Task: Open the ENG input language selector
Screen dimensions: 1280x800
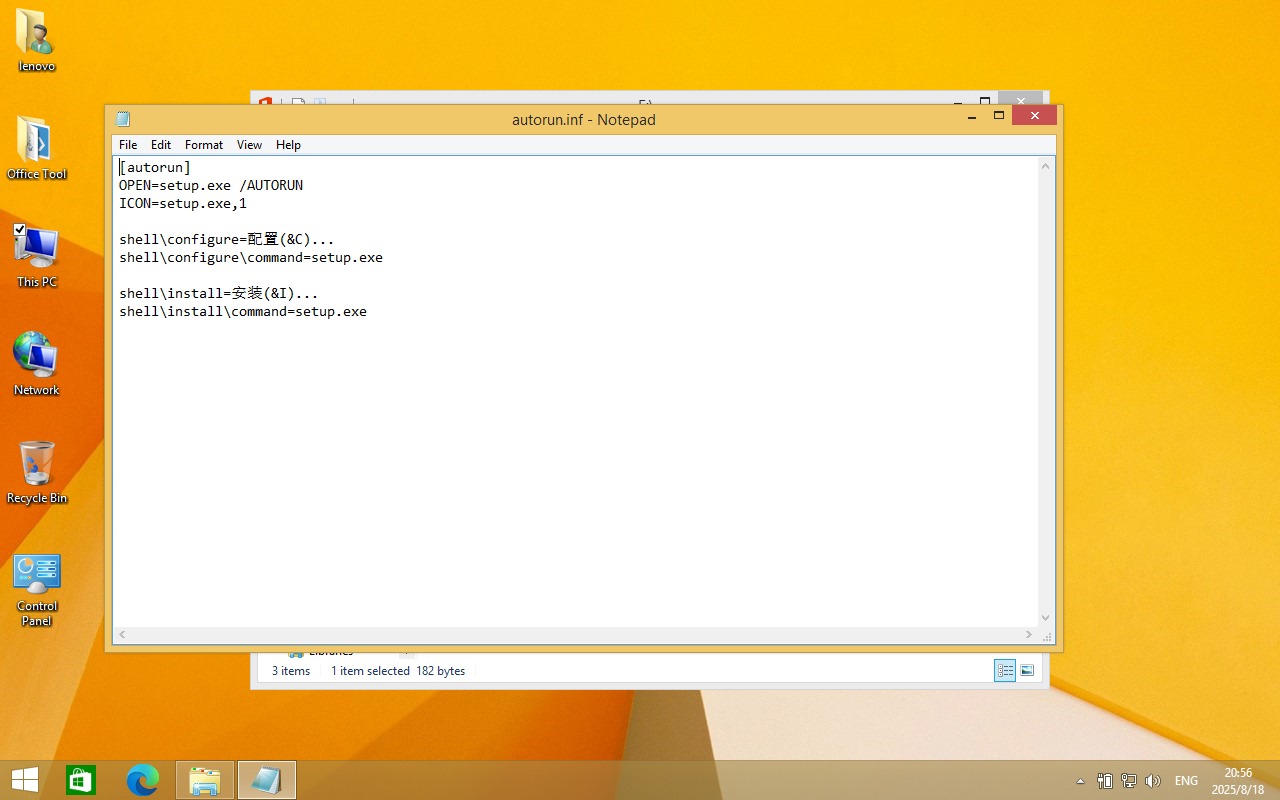Action: point(1186,781)
